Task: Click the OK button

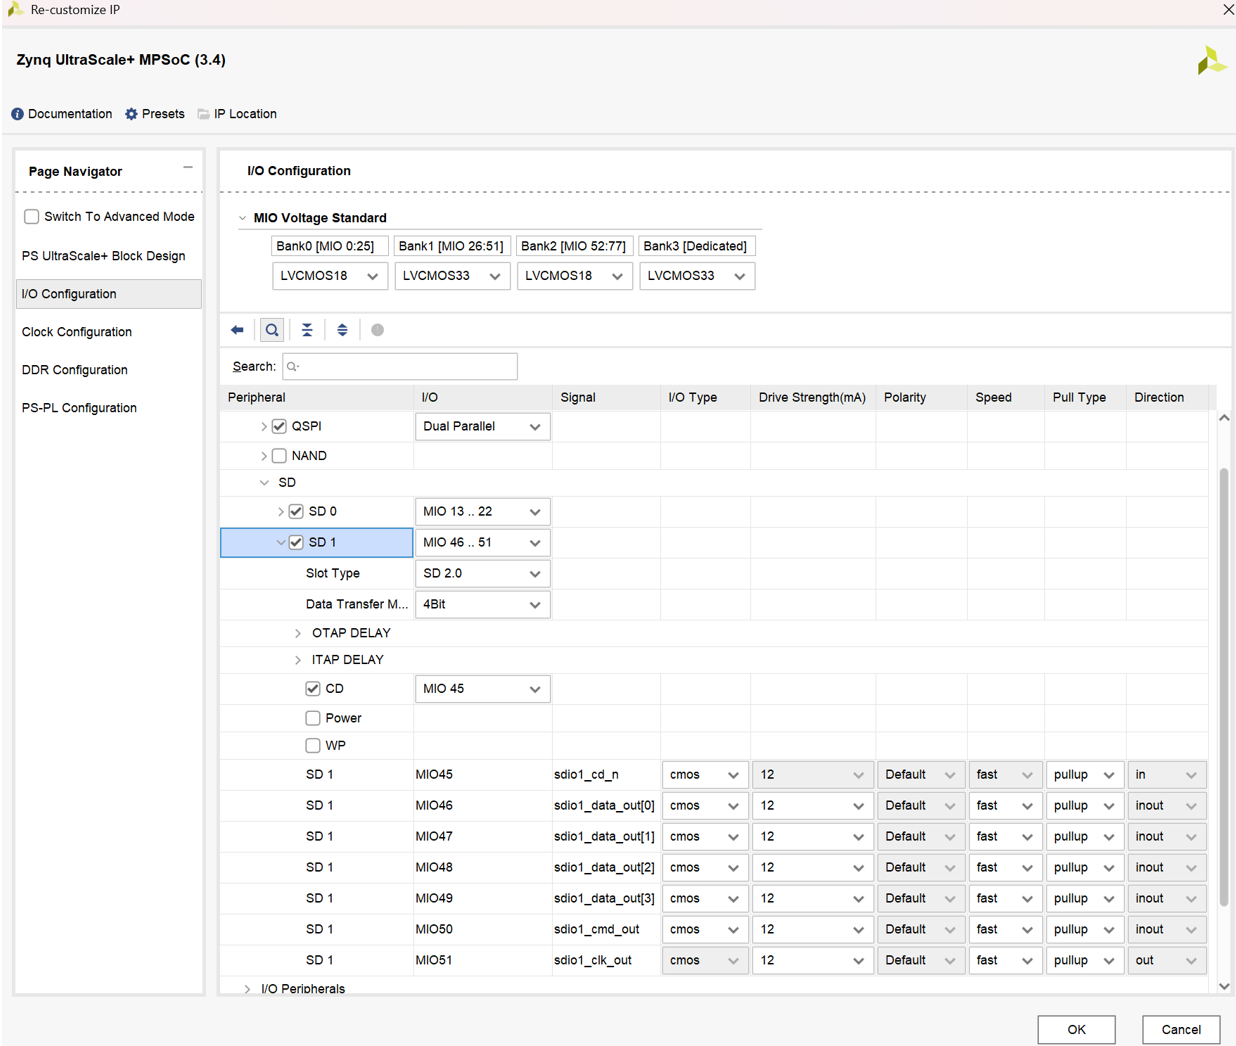Action: click(x=1076, y=1029)
